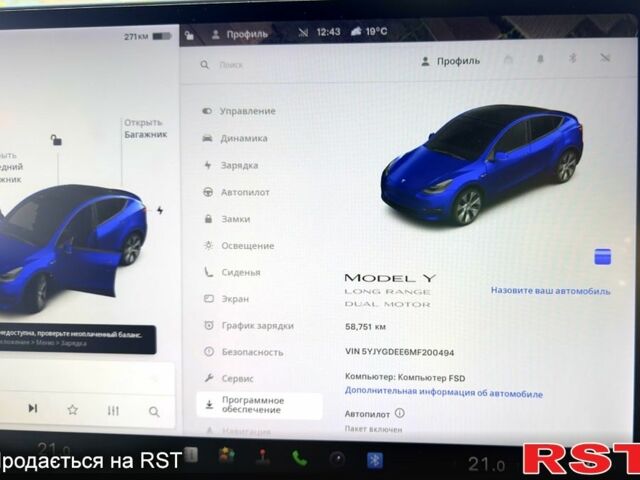Tap the blue Model Y image in settings
This screenshot has height=480, width=640.
coord(482,165)
